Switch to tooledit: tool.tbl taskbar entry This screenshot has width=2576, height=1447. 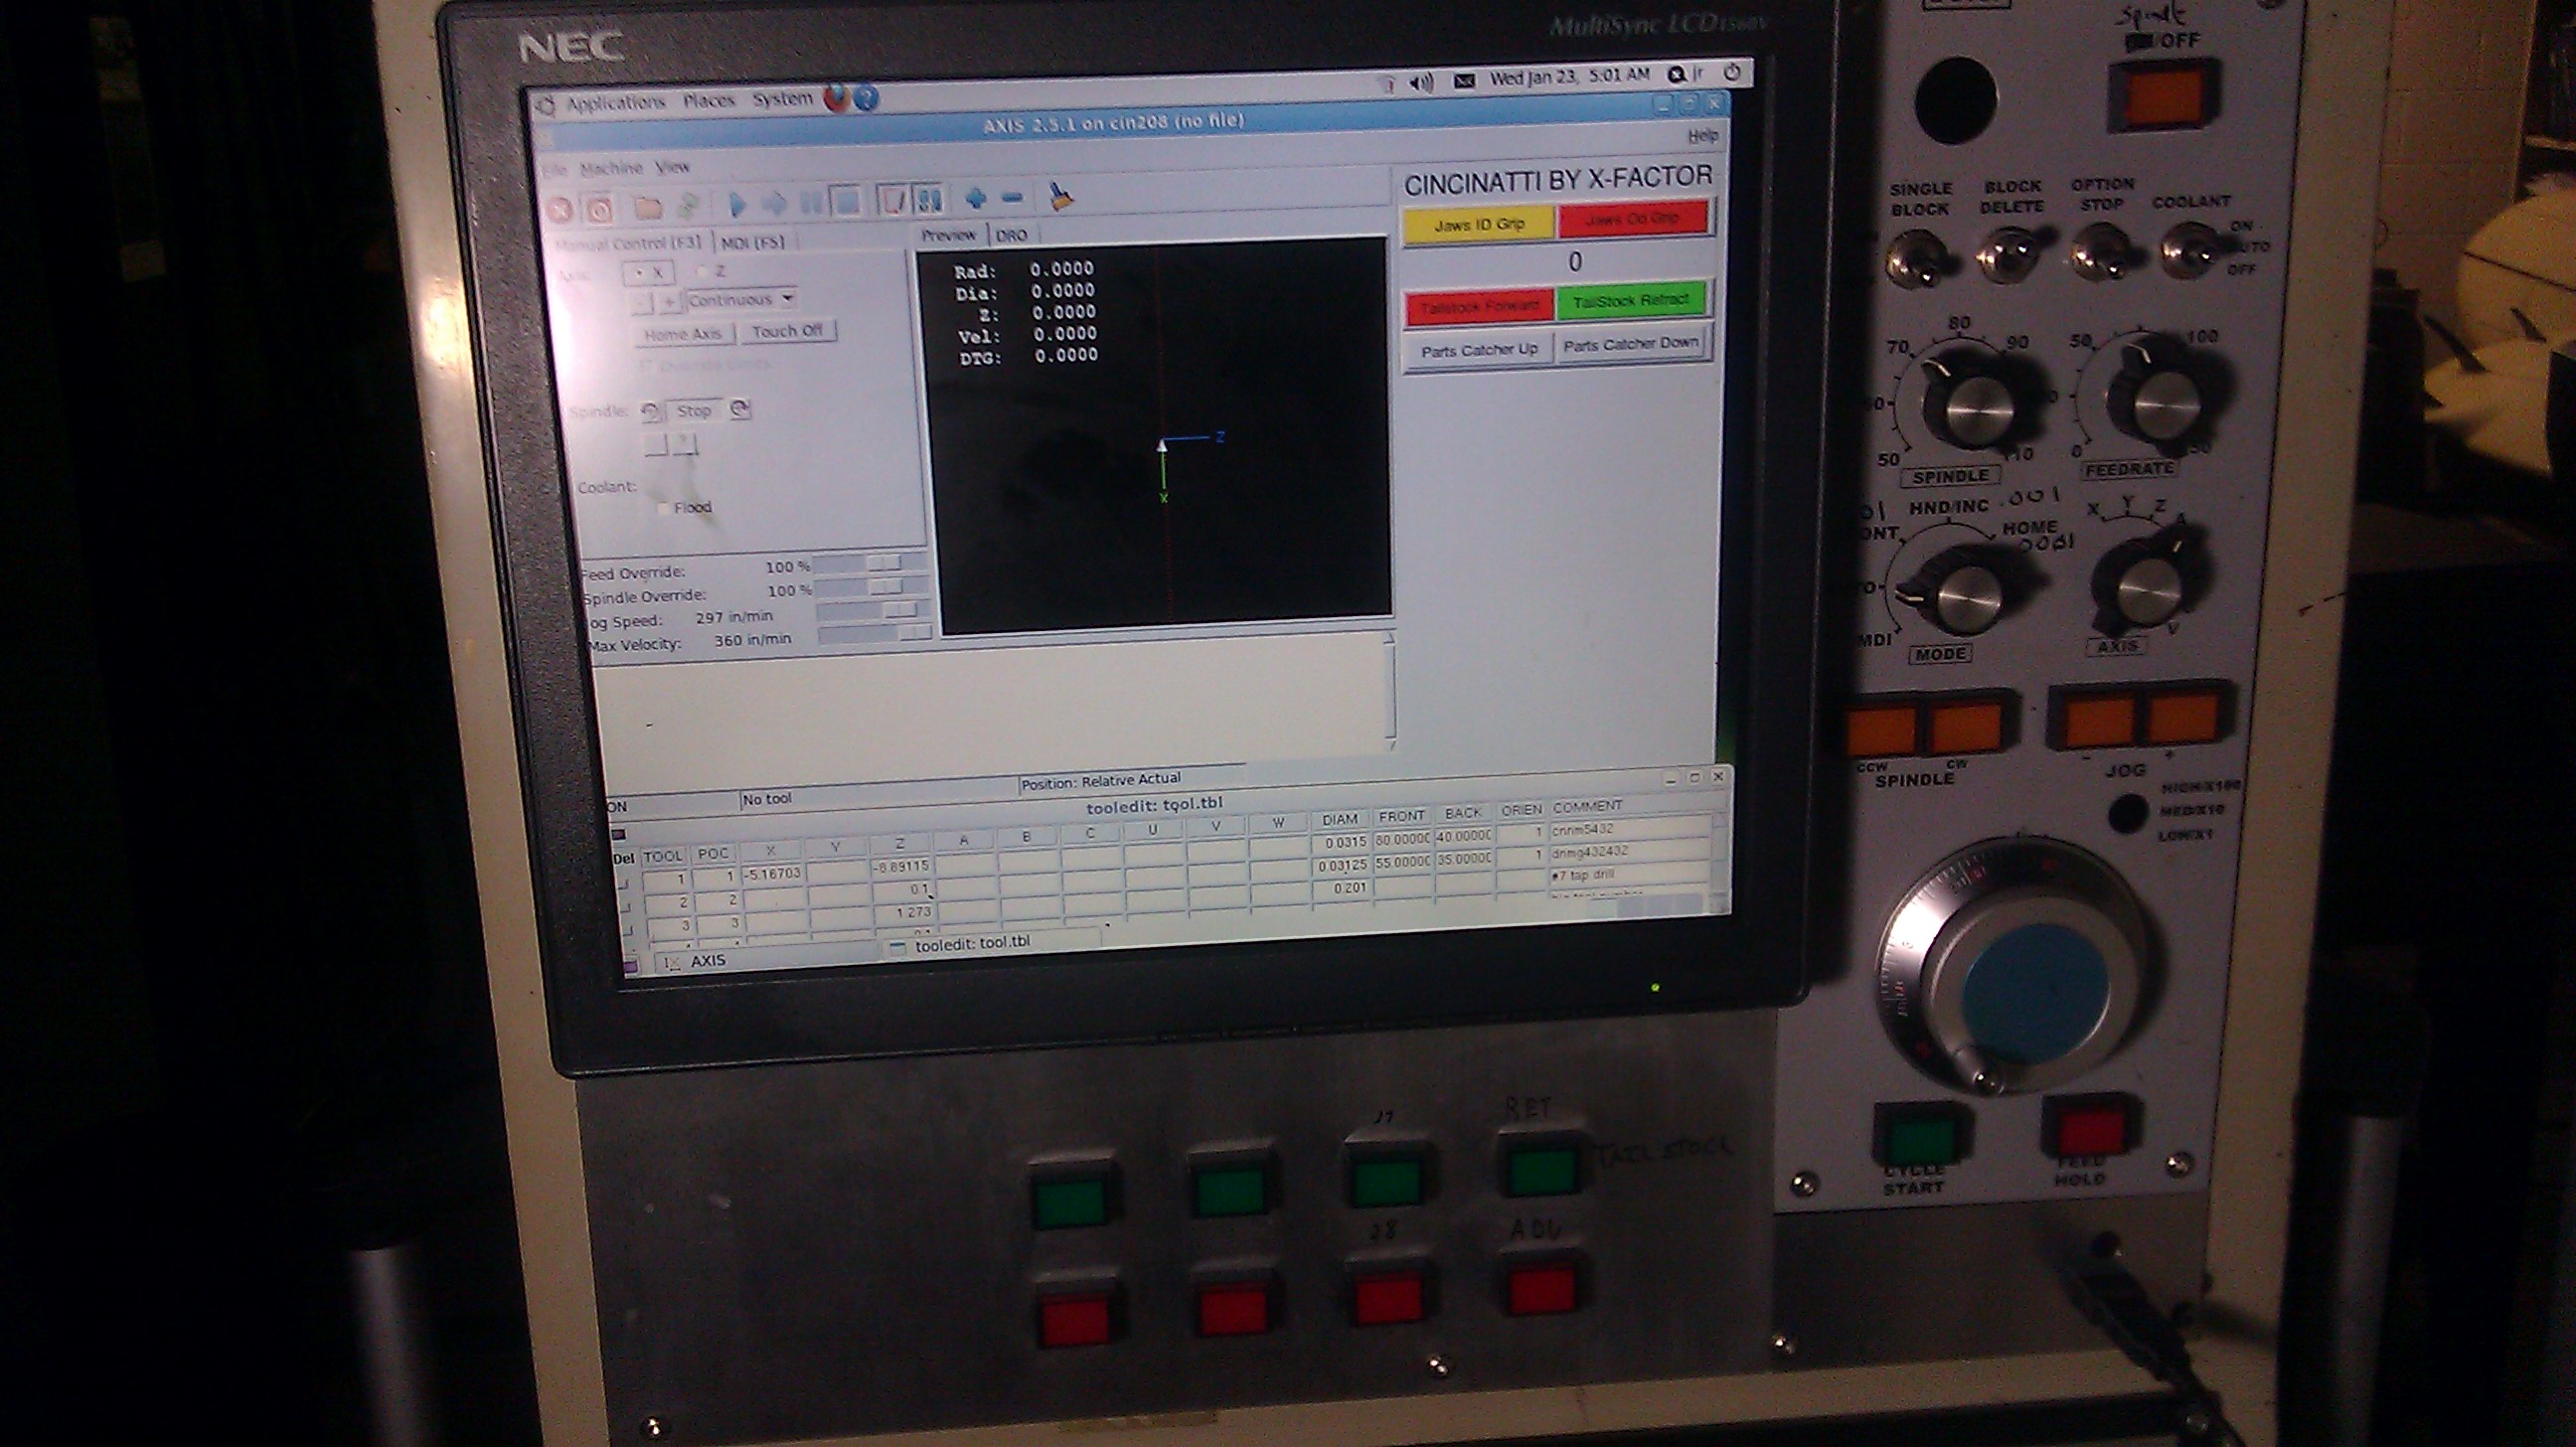pyautogui.click(x=993, y=943)
